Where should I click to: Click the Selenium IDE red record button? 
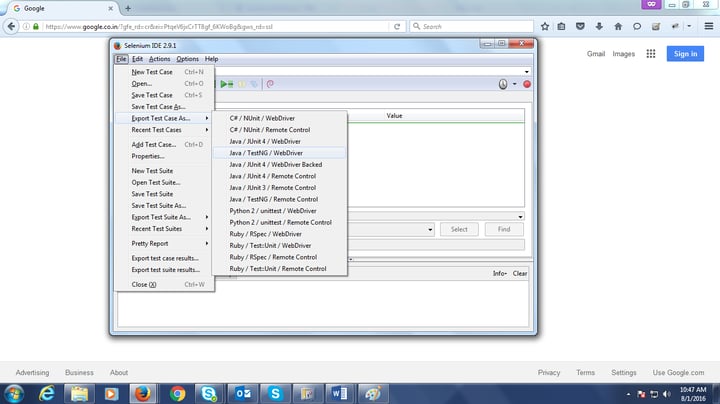[x=527, y=84]
